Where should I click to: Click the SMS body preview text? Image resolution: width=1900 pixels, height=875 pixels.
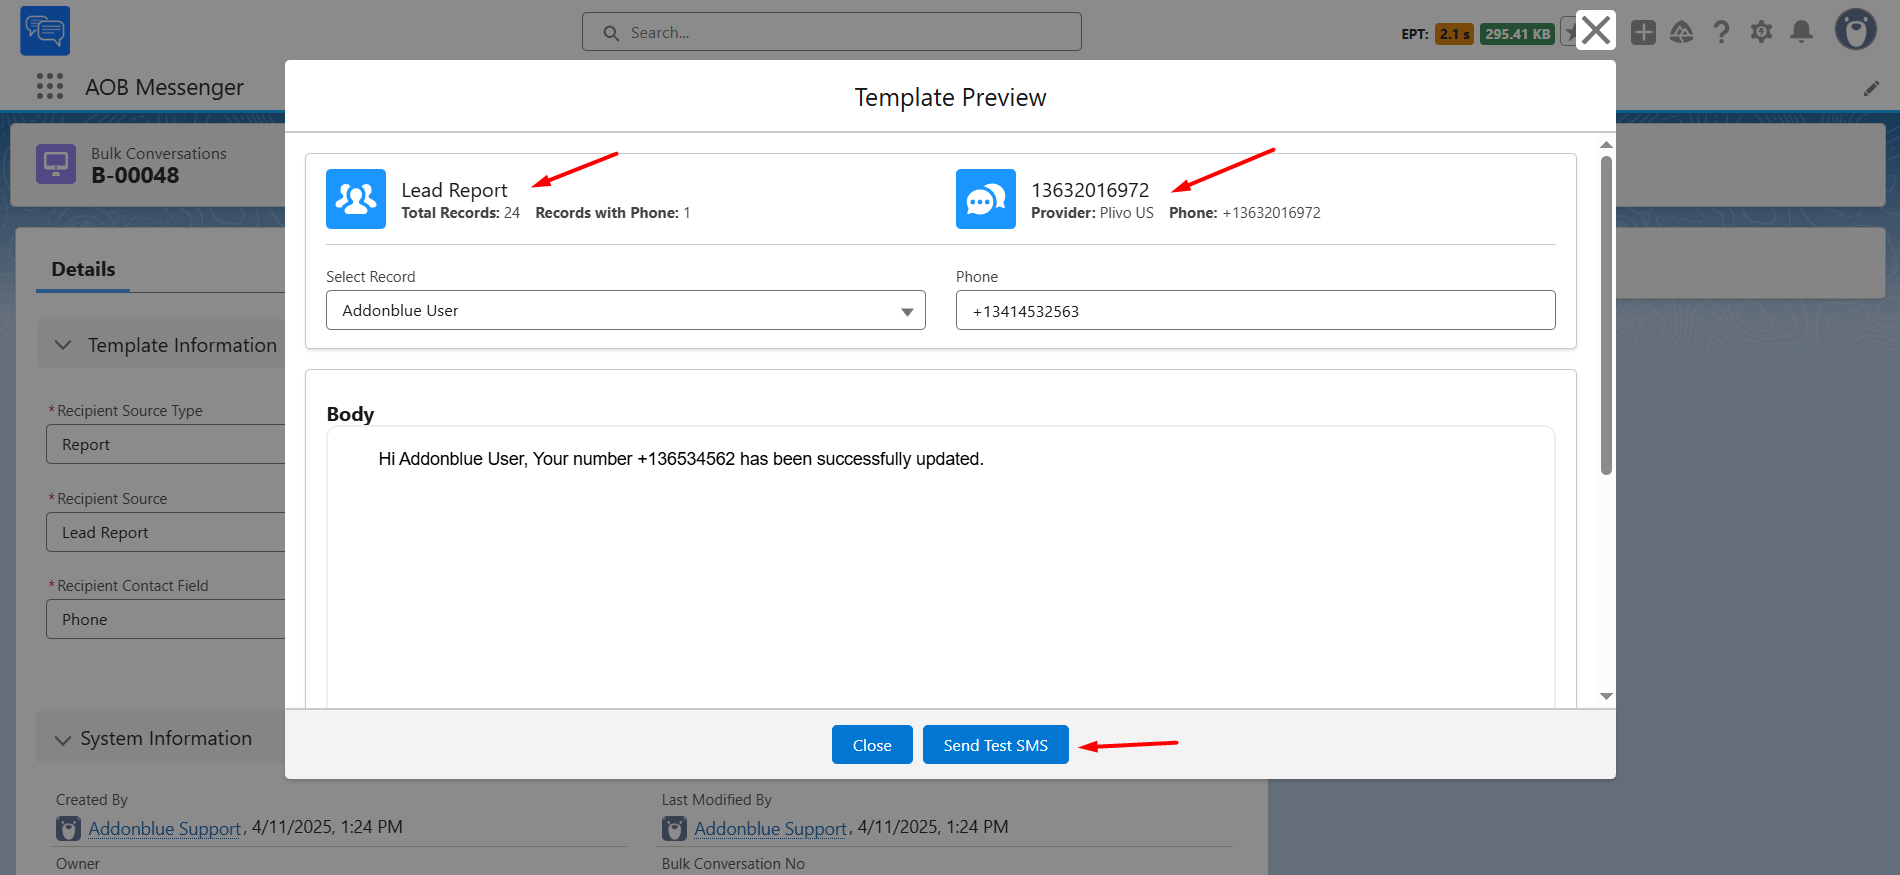pos(681,459)
